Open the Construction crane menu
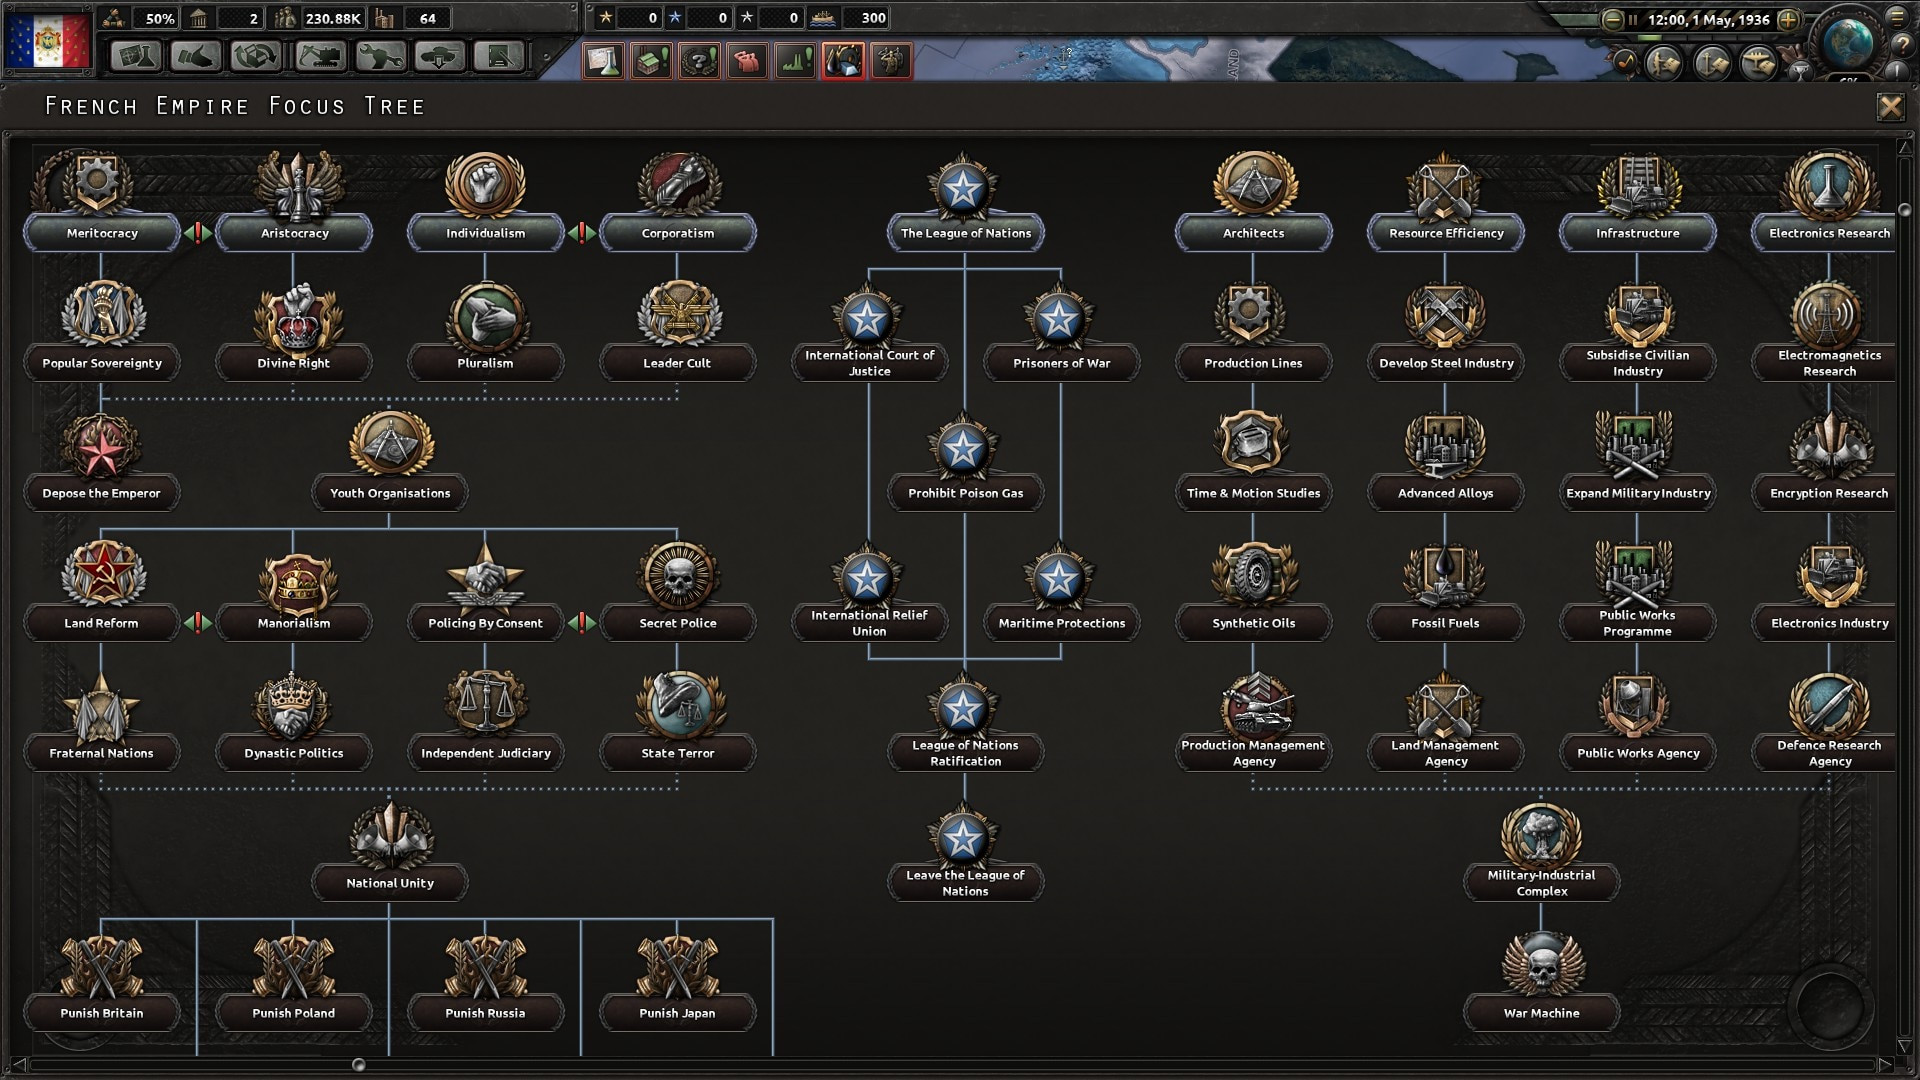Viewport: 1920px width, 1080px height. (320, 56)
